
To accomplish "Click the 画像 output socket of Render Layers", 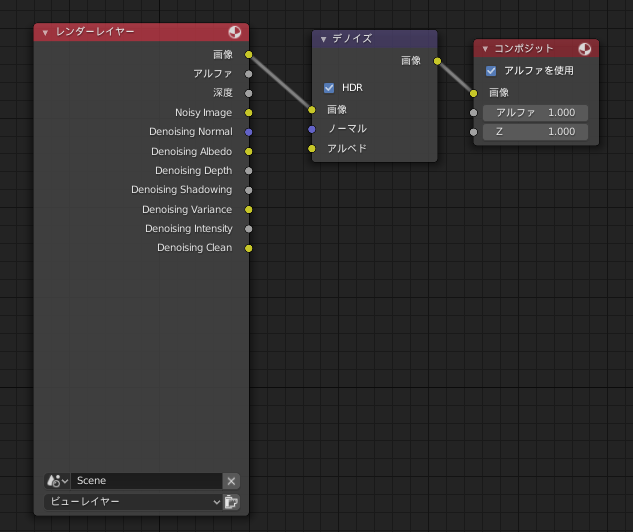I will pyautogui.click(x=249, y=54).
